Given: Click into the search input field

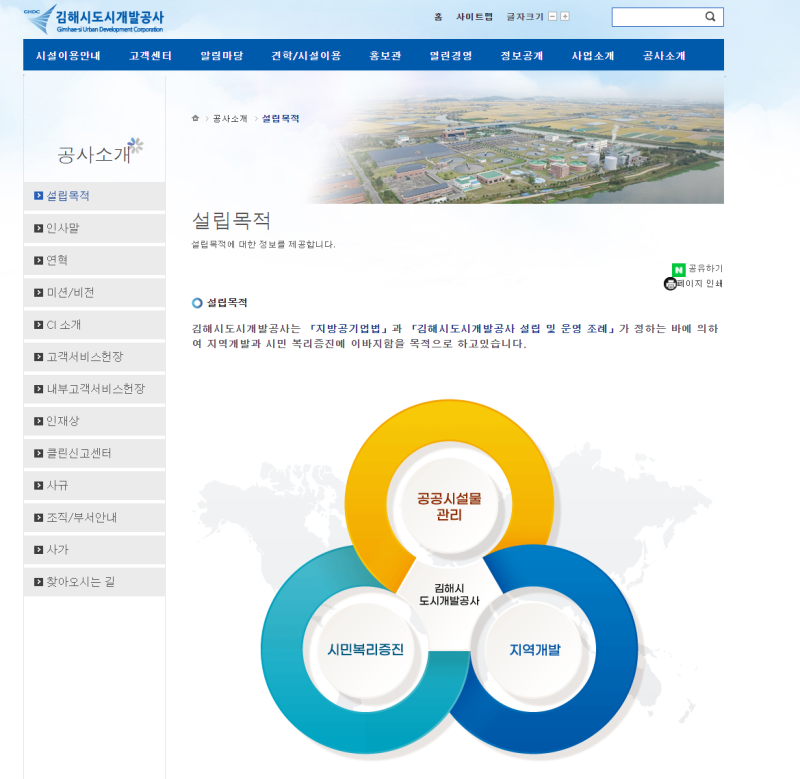Looking at the screenshot, I should (x=655, y=17).
